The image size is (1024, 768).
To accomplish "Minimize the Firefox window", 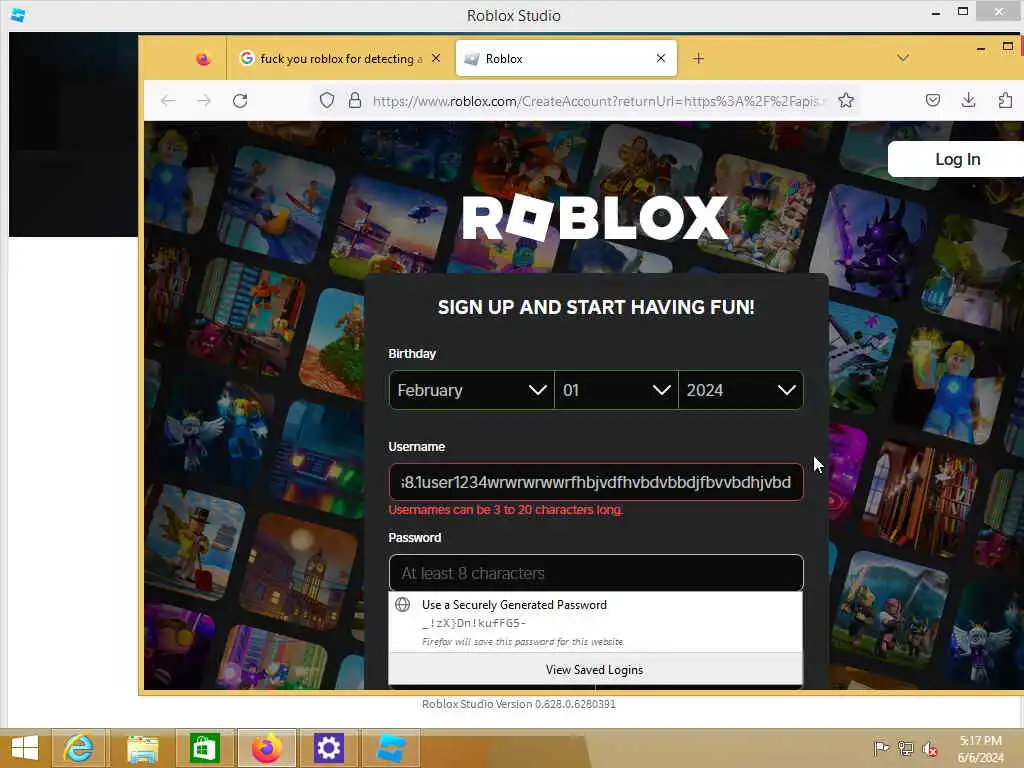I will tap(981, 48).
